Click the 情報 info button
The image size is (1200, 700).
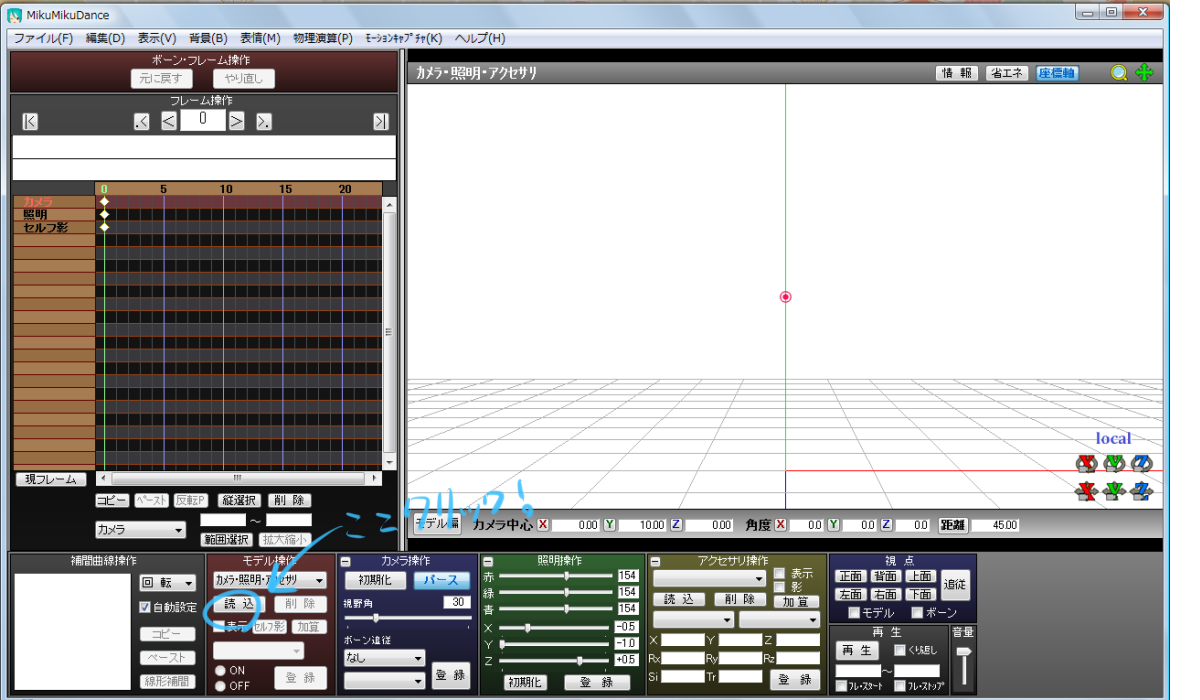click(957, 73)
